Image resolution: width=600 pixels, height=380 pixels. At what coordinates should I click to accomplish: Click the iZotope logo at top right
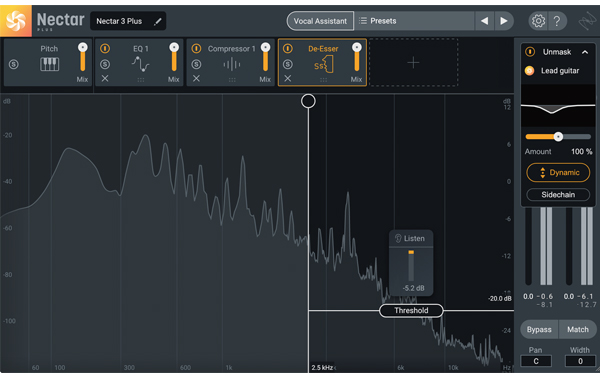pos(588,21)
